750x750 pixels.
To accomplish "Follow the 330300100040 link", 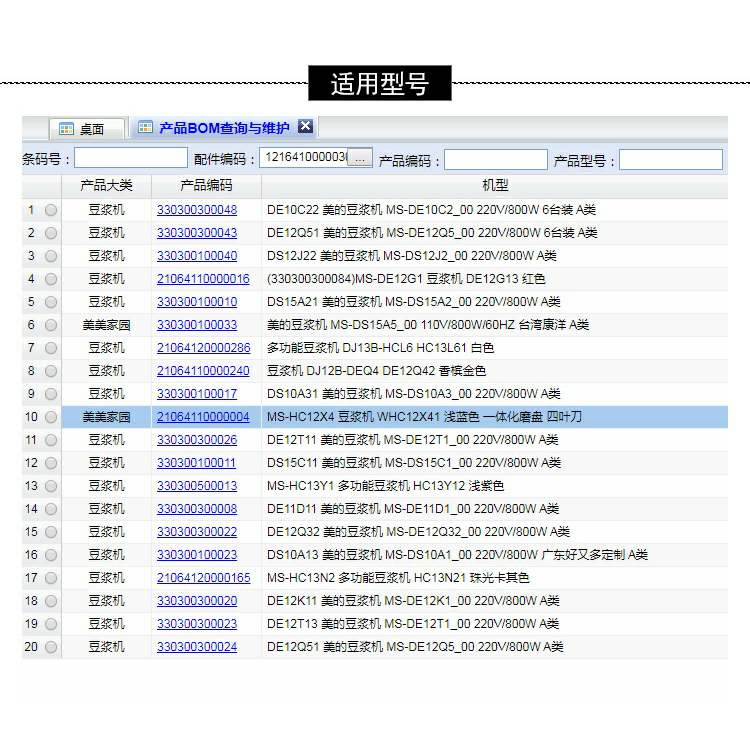I will pos(197,256).
